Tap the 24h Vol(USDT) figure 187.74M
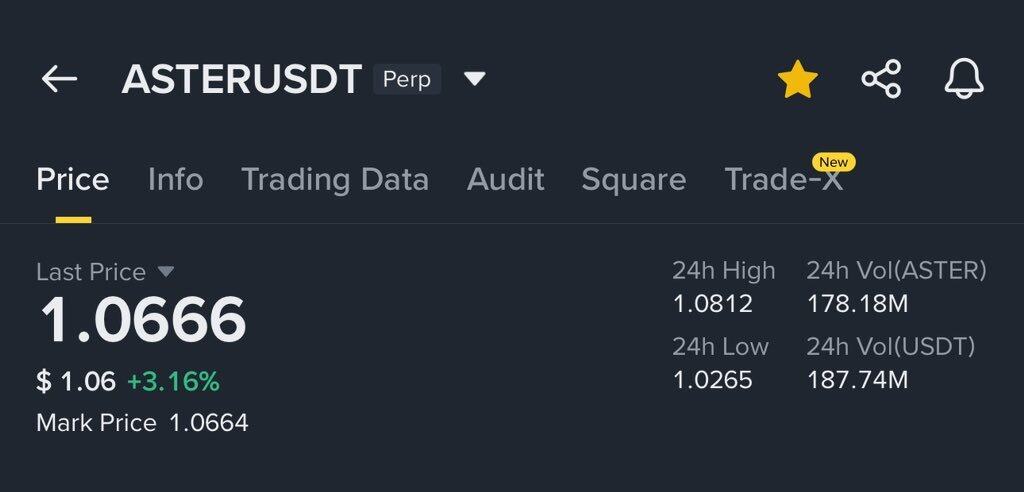Image resolution: width=1024 pixels, height=492 pixels. click(857, 380)
